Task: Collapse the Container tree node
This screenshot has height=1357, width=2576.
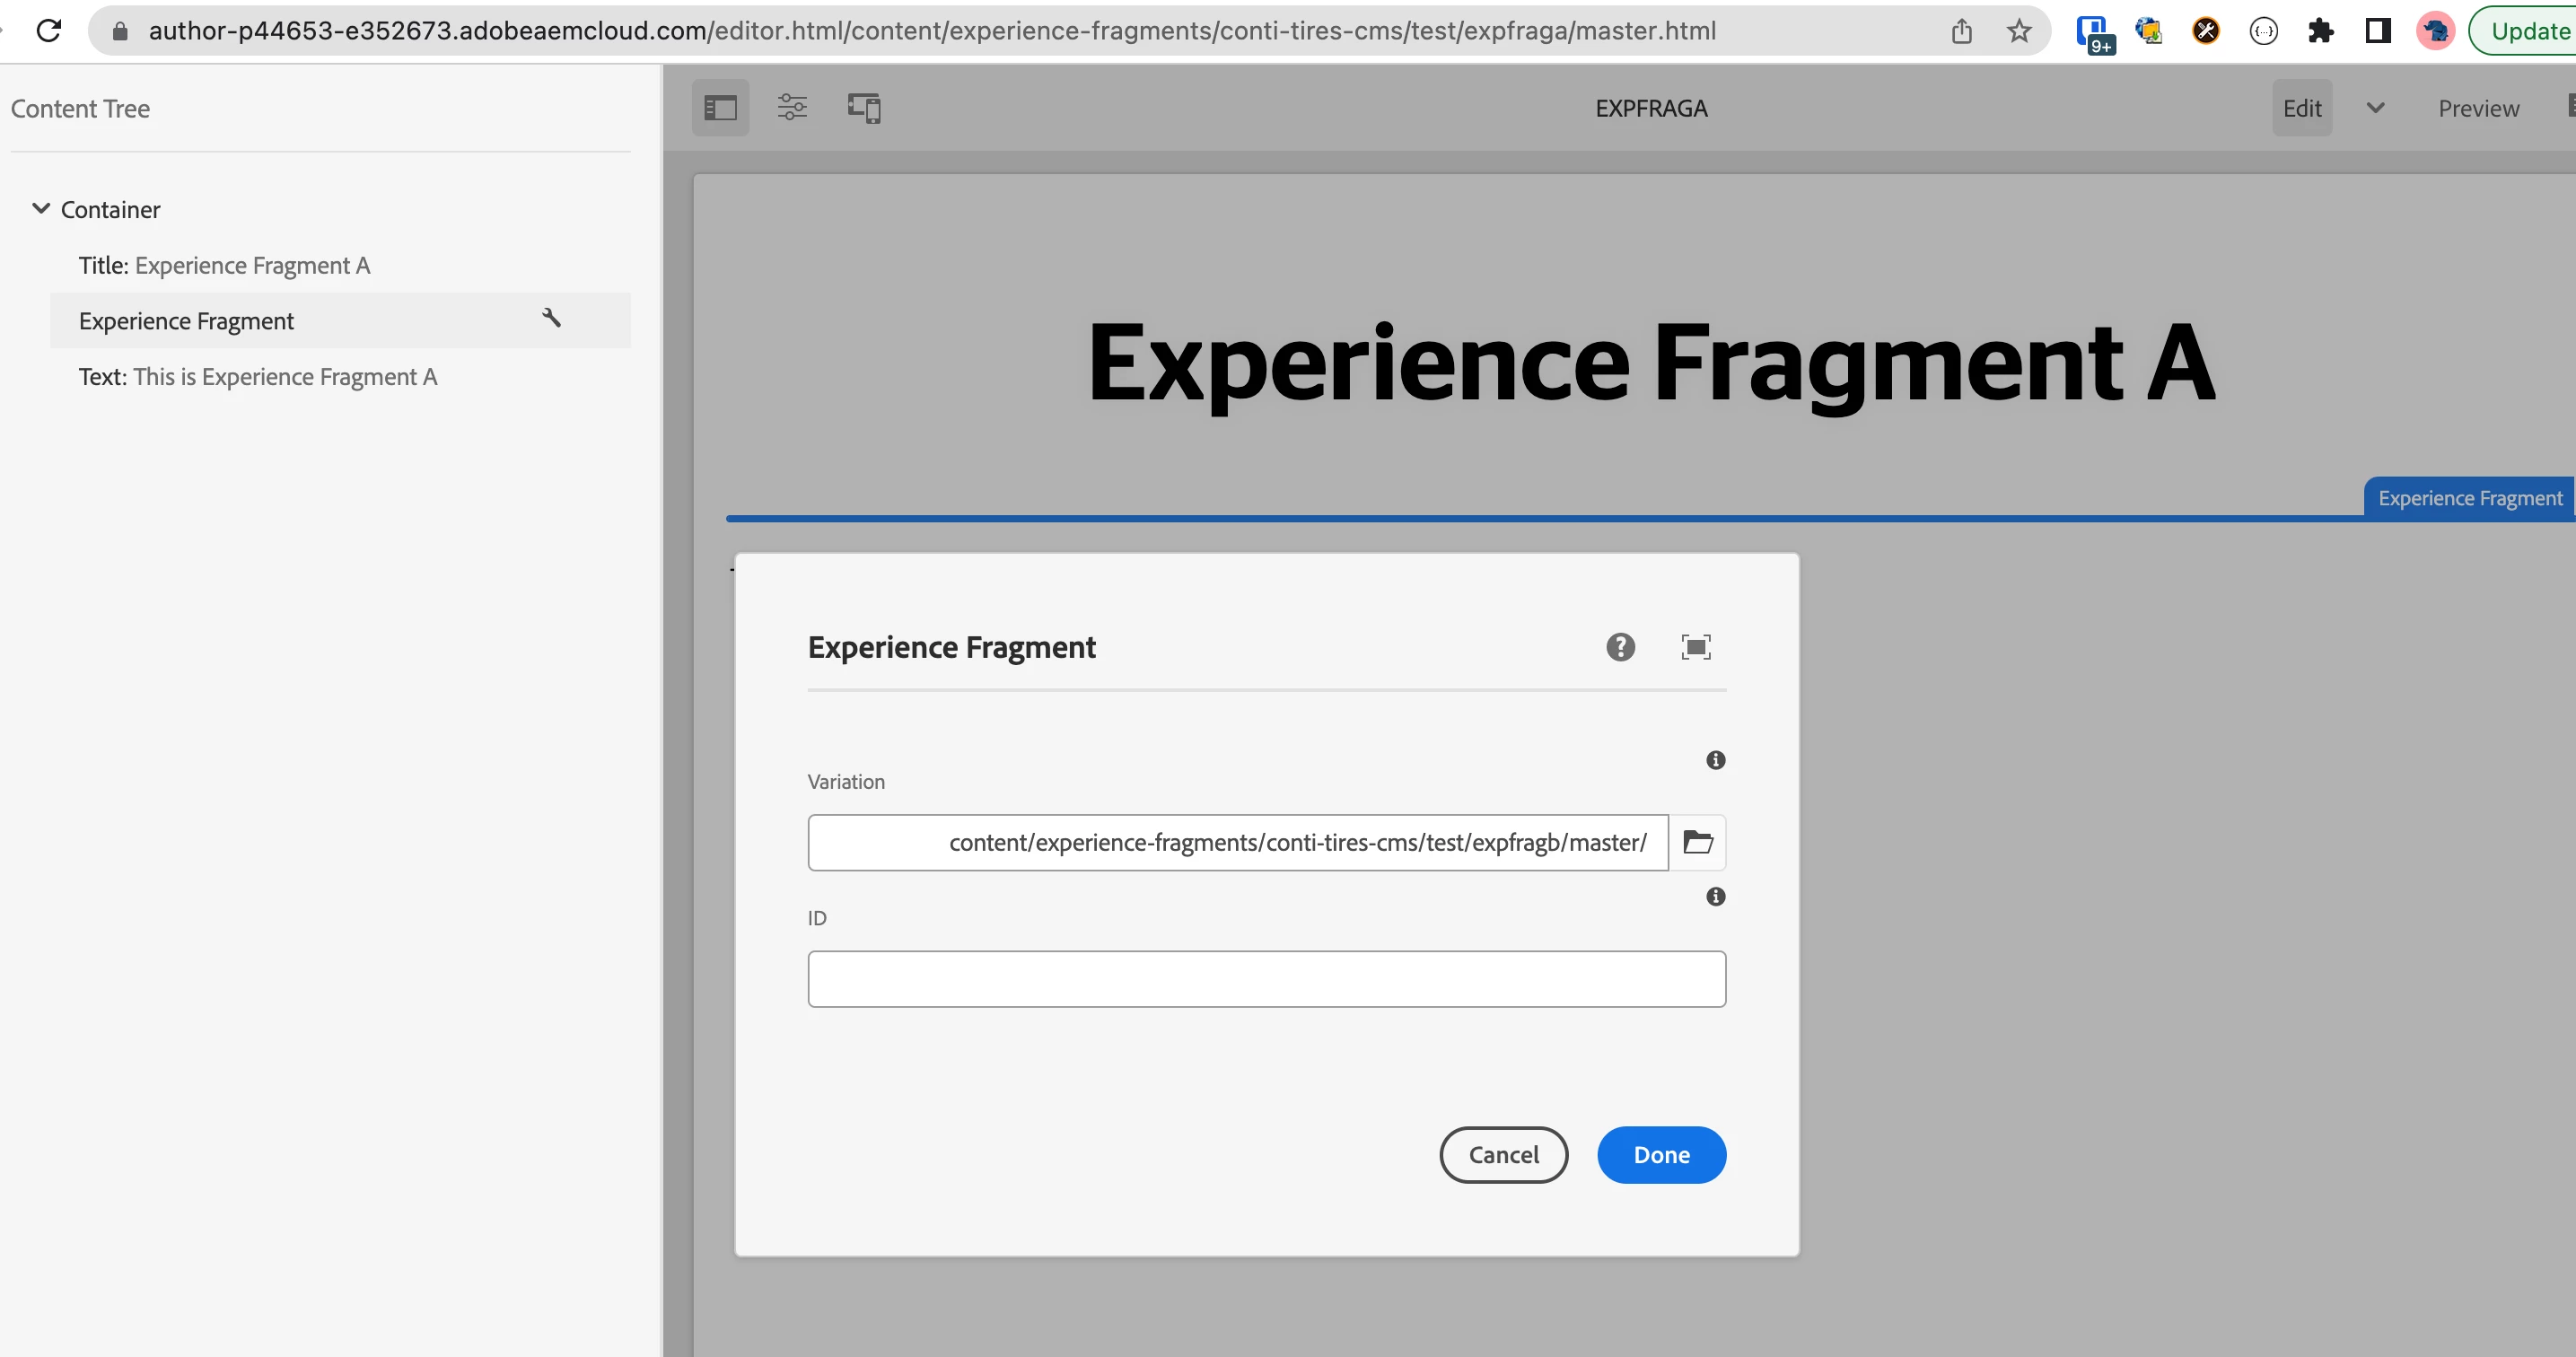Action: (x=41, y=209)
